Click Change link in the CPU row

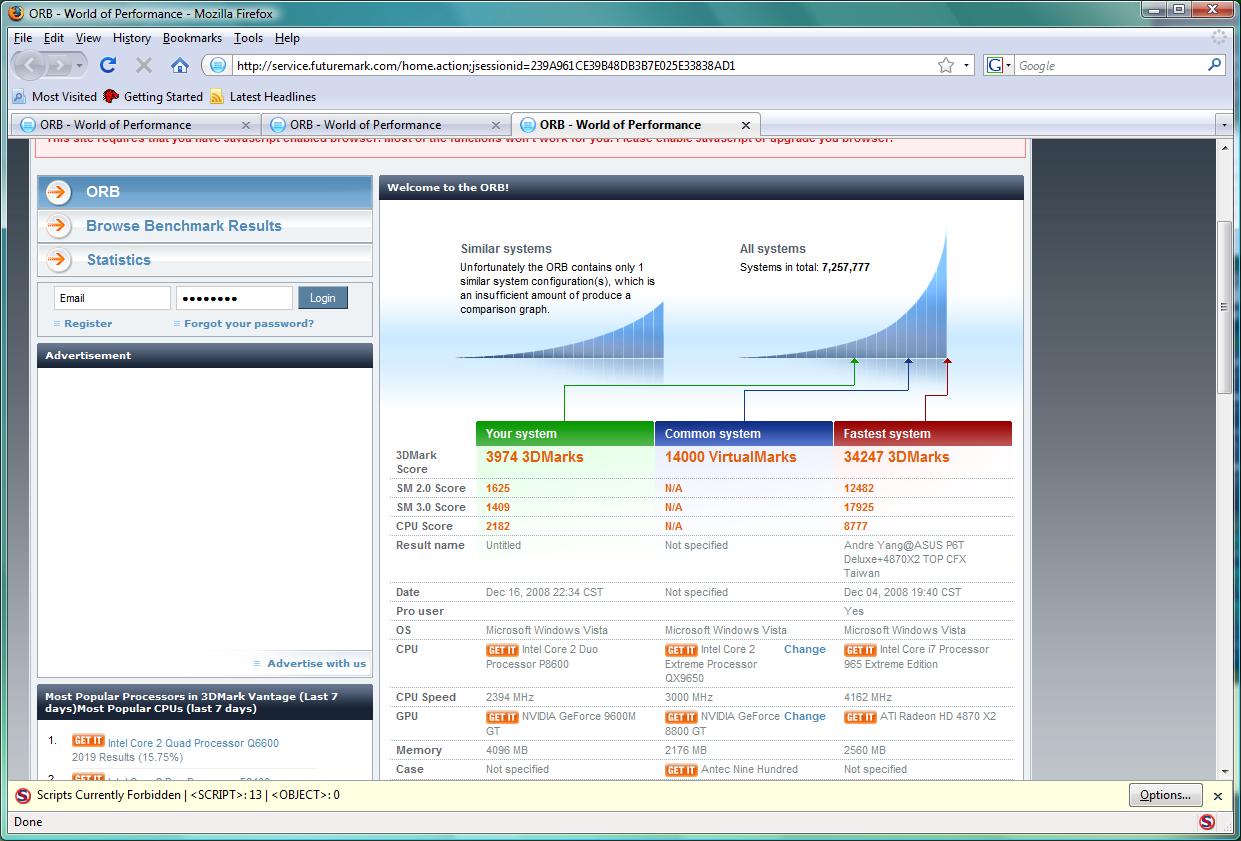[x=805, y=649]
